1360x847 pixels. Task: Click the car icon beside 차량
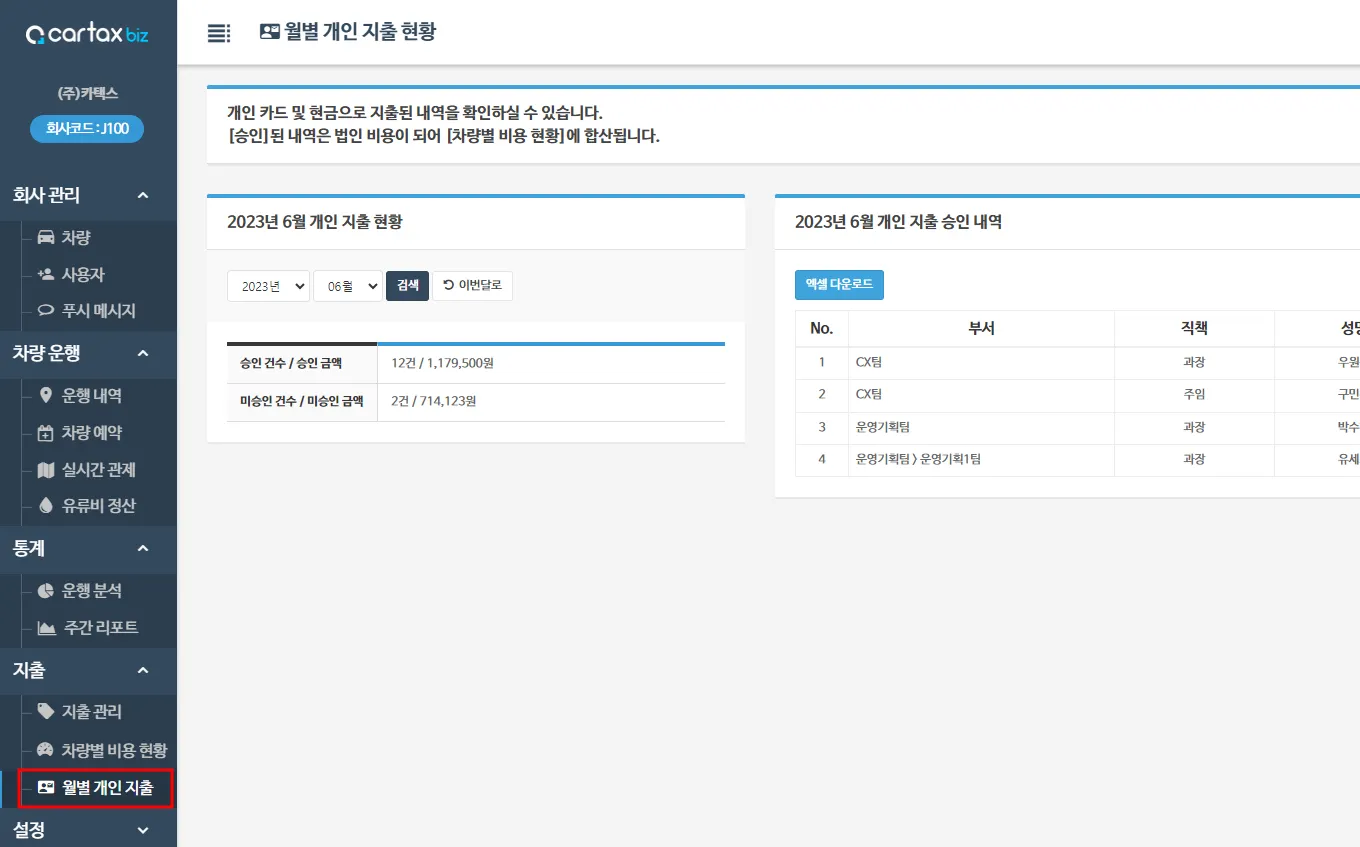coord(46,237)
